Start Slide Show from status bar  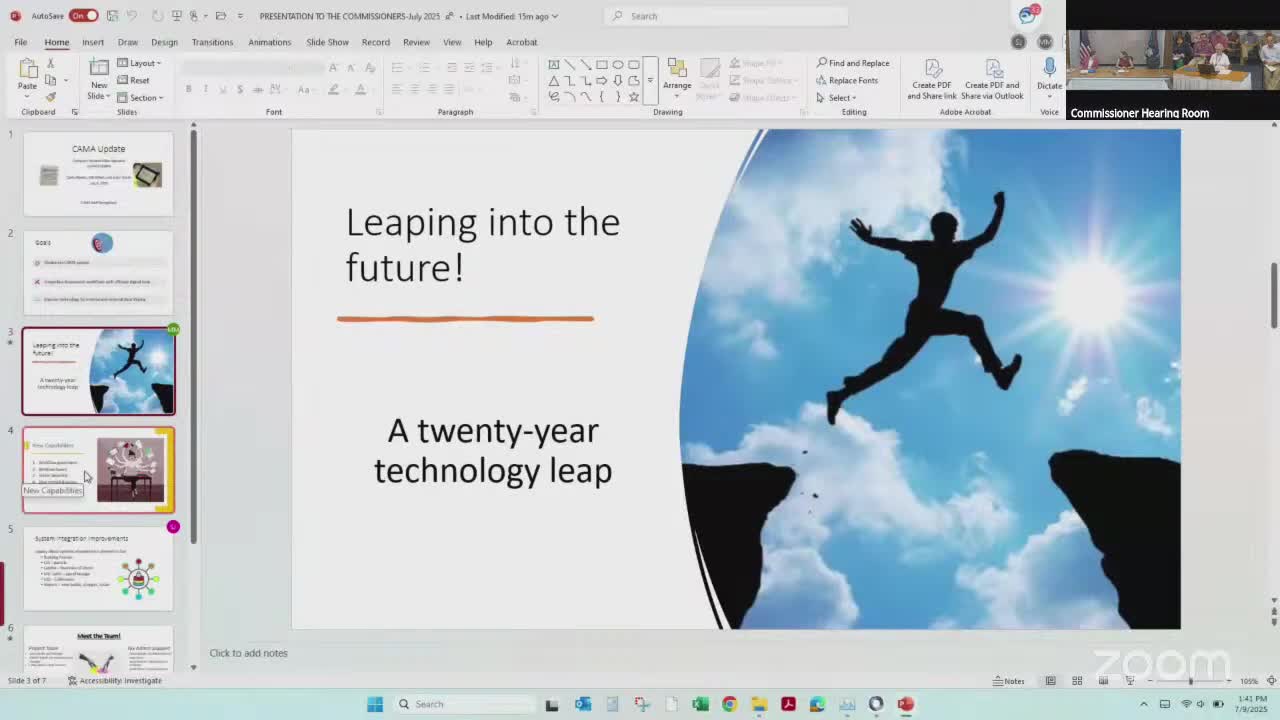click(x=1130, y=681)
